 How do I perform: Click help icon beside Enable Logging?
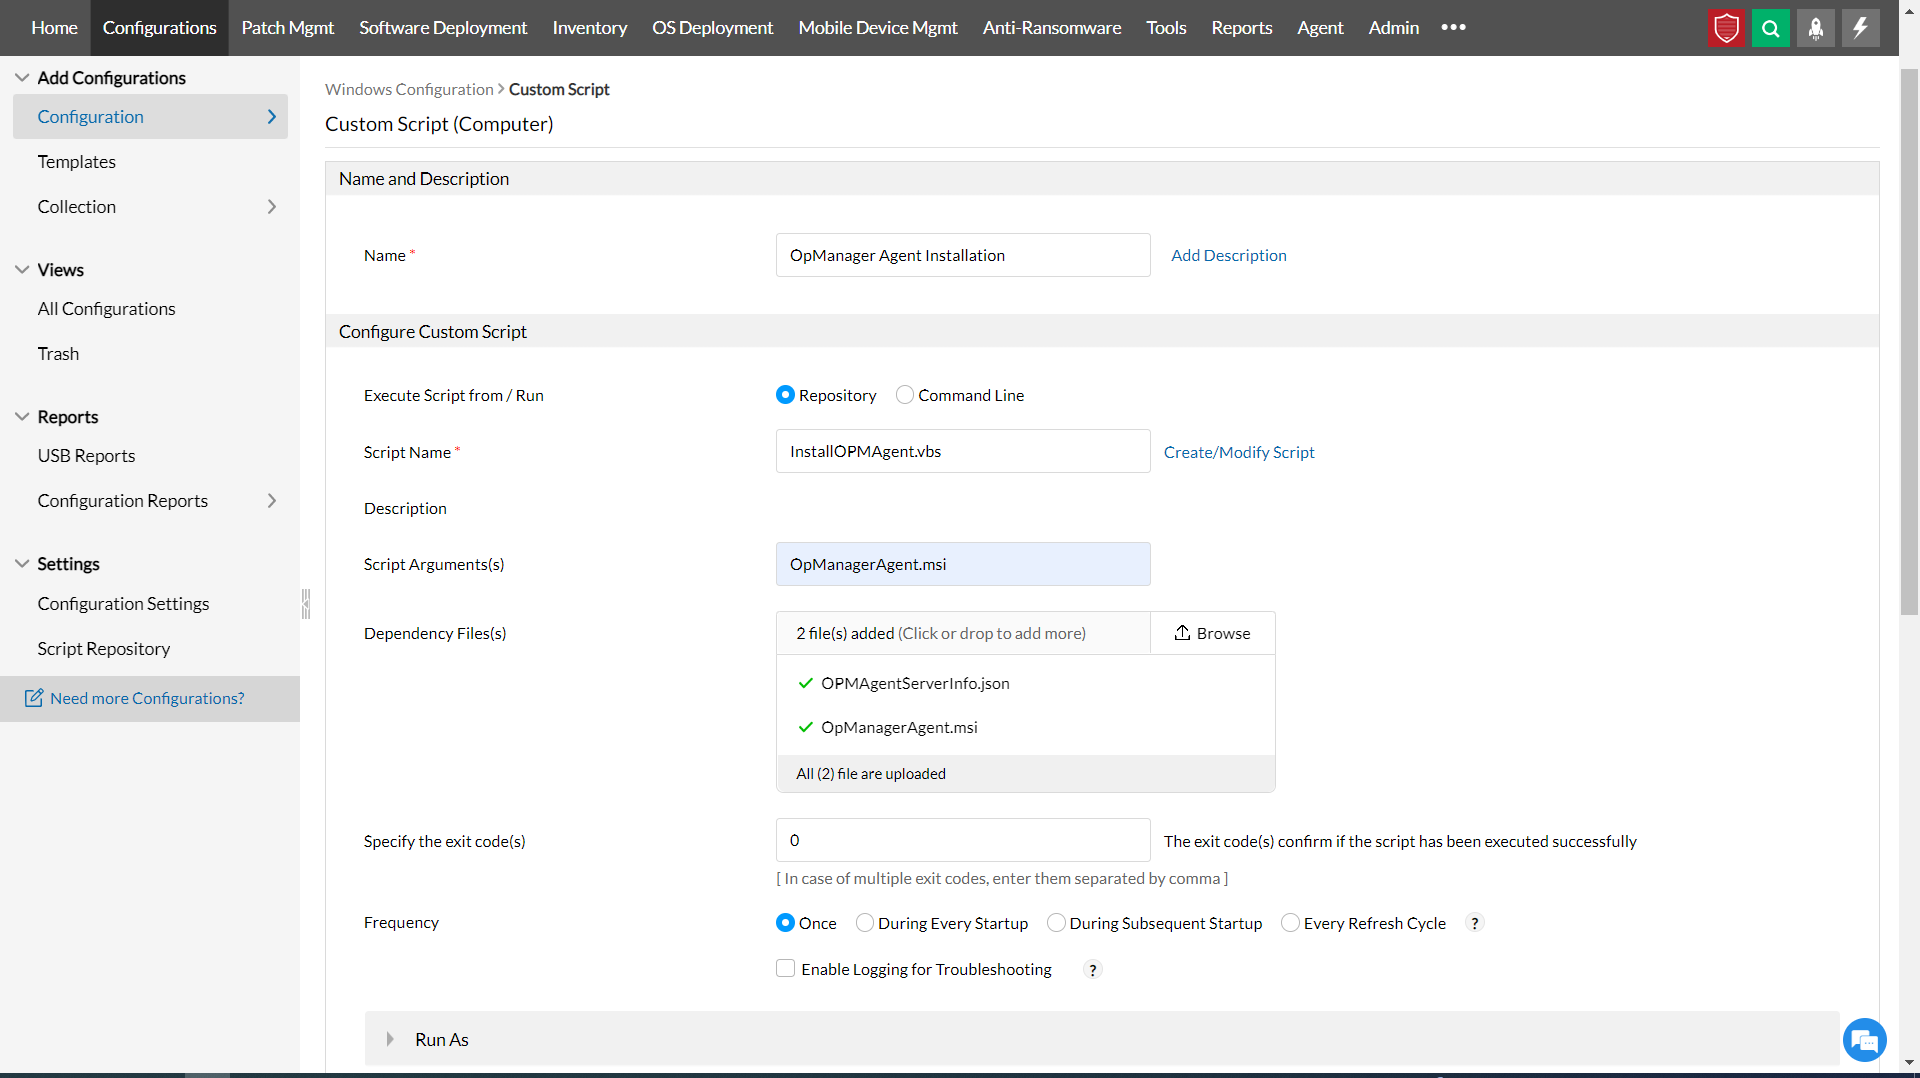[x=1092, y=969]
